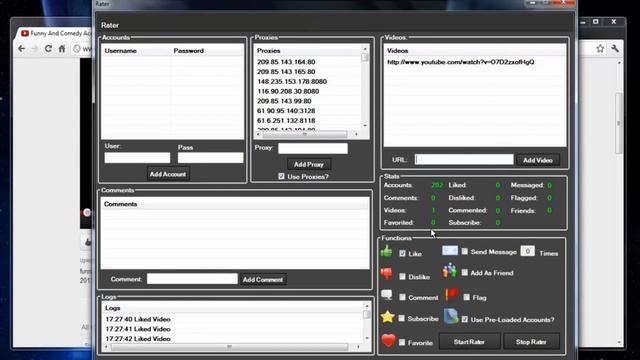This screenshot has height=360, width=640.
Task: Click the Proxy input field
Action: [313, 149]
